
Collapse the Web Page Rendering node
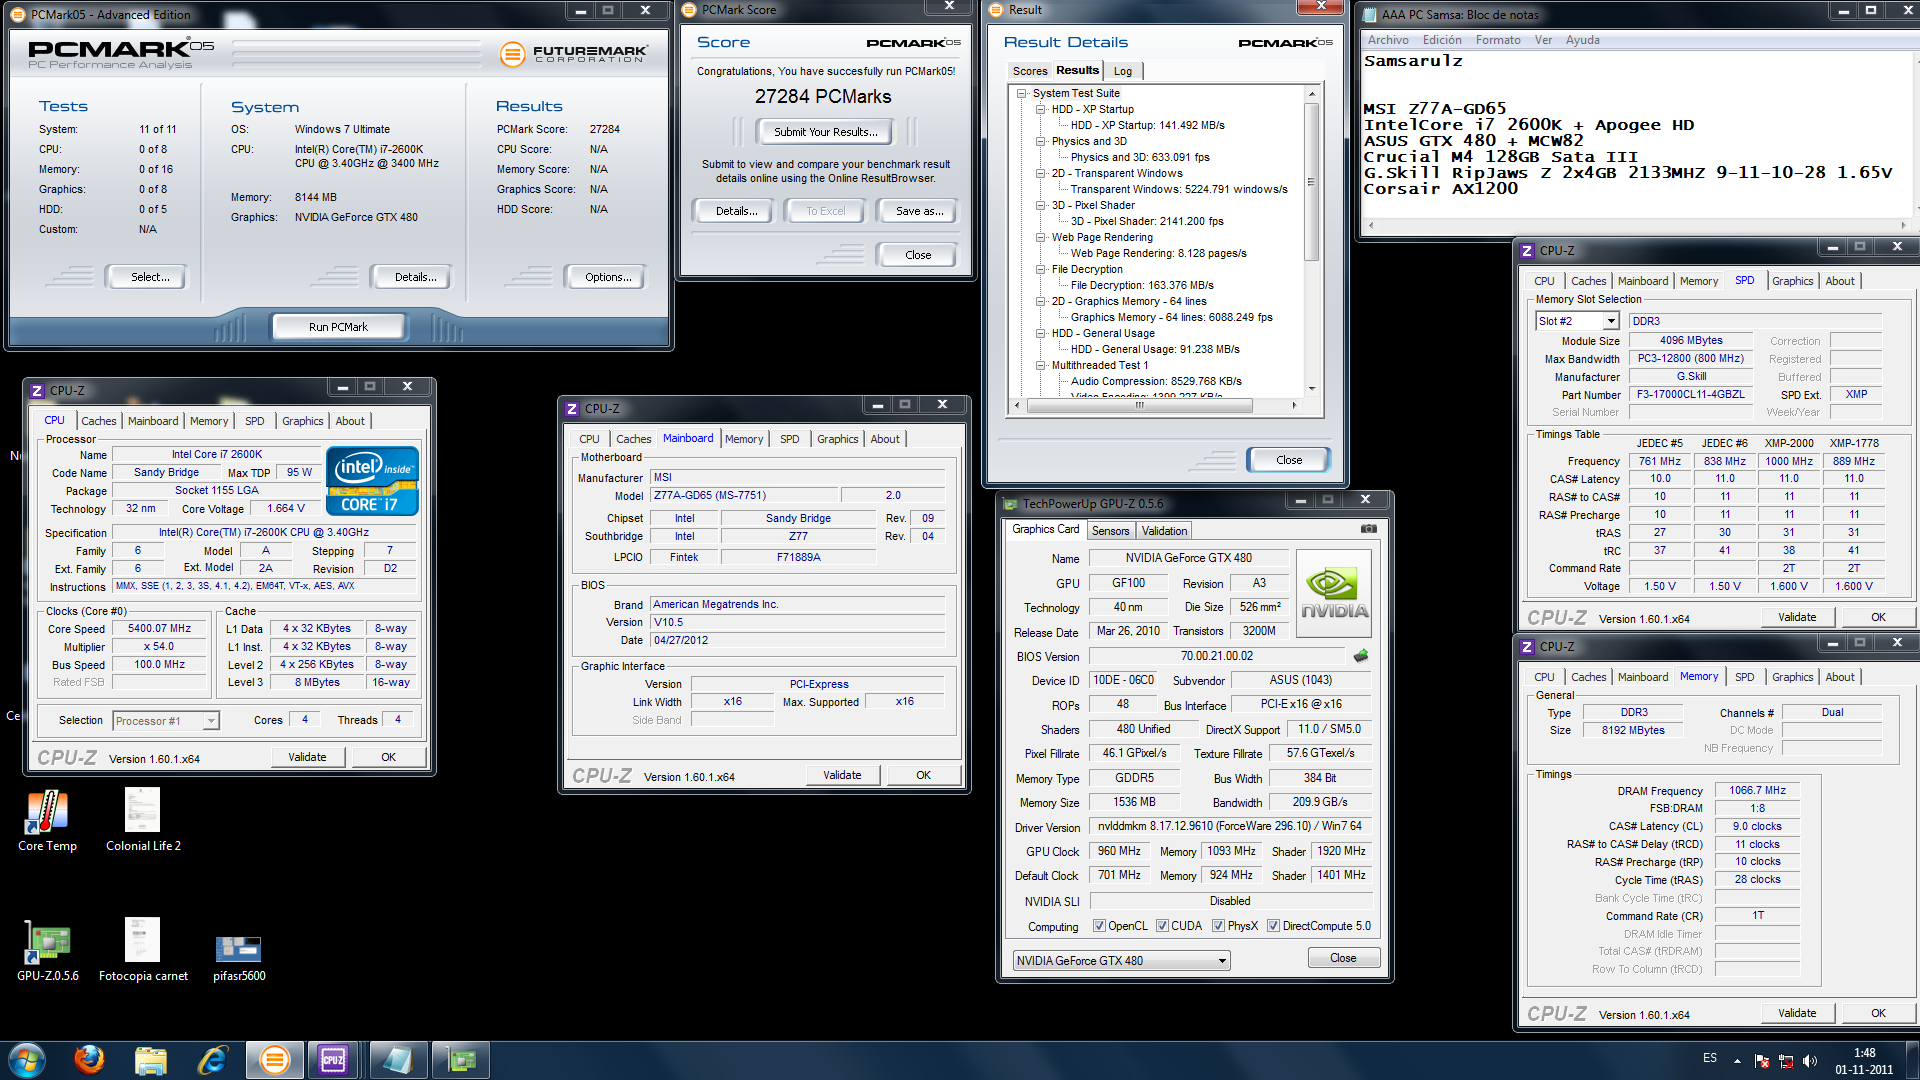(1040, 237)
